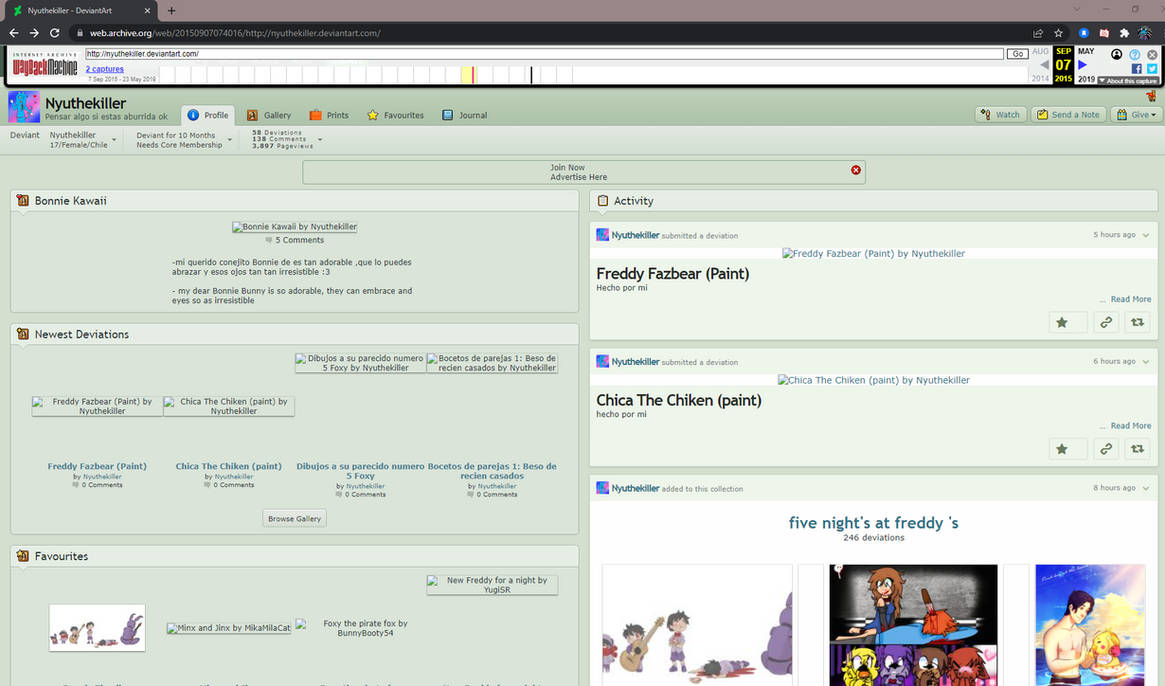Share the capture on Twitter
Viewport: 1165px width, 686px height.
(1152, 68)
